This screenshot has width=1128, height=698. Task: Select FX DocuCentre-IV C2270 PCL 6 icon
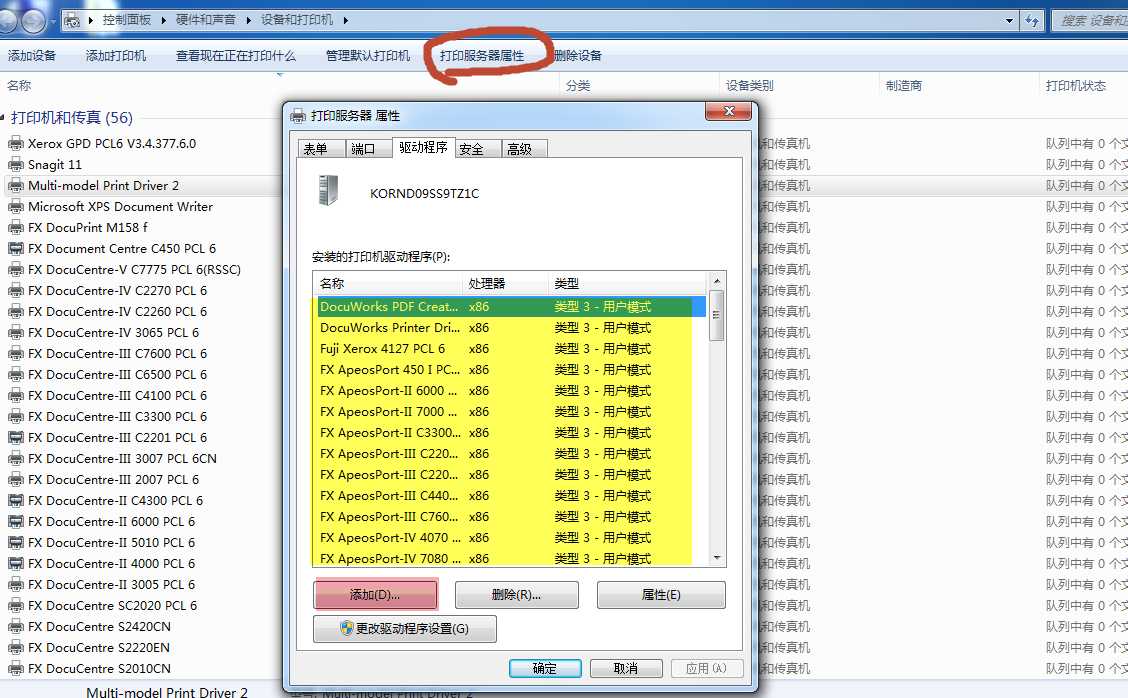point(15,290)
